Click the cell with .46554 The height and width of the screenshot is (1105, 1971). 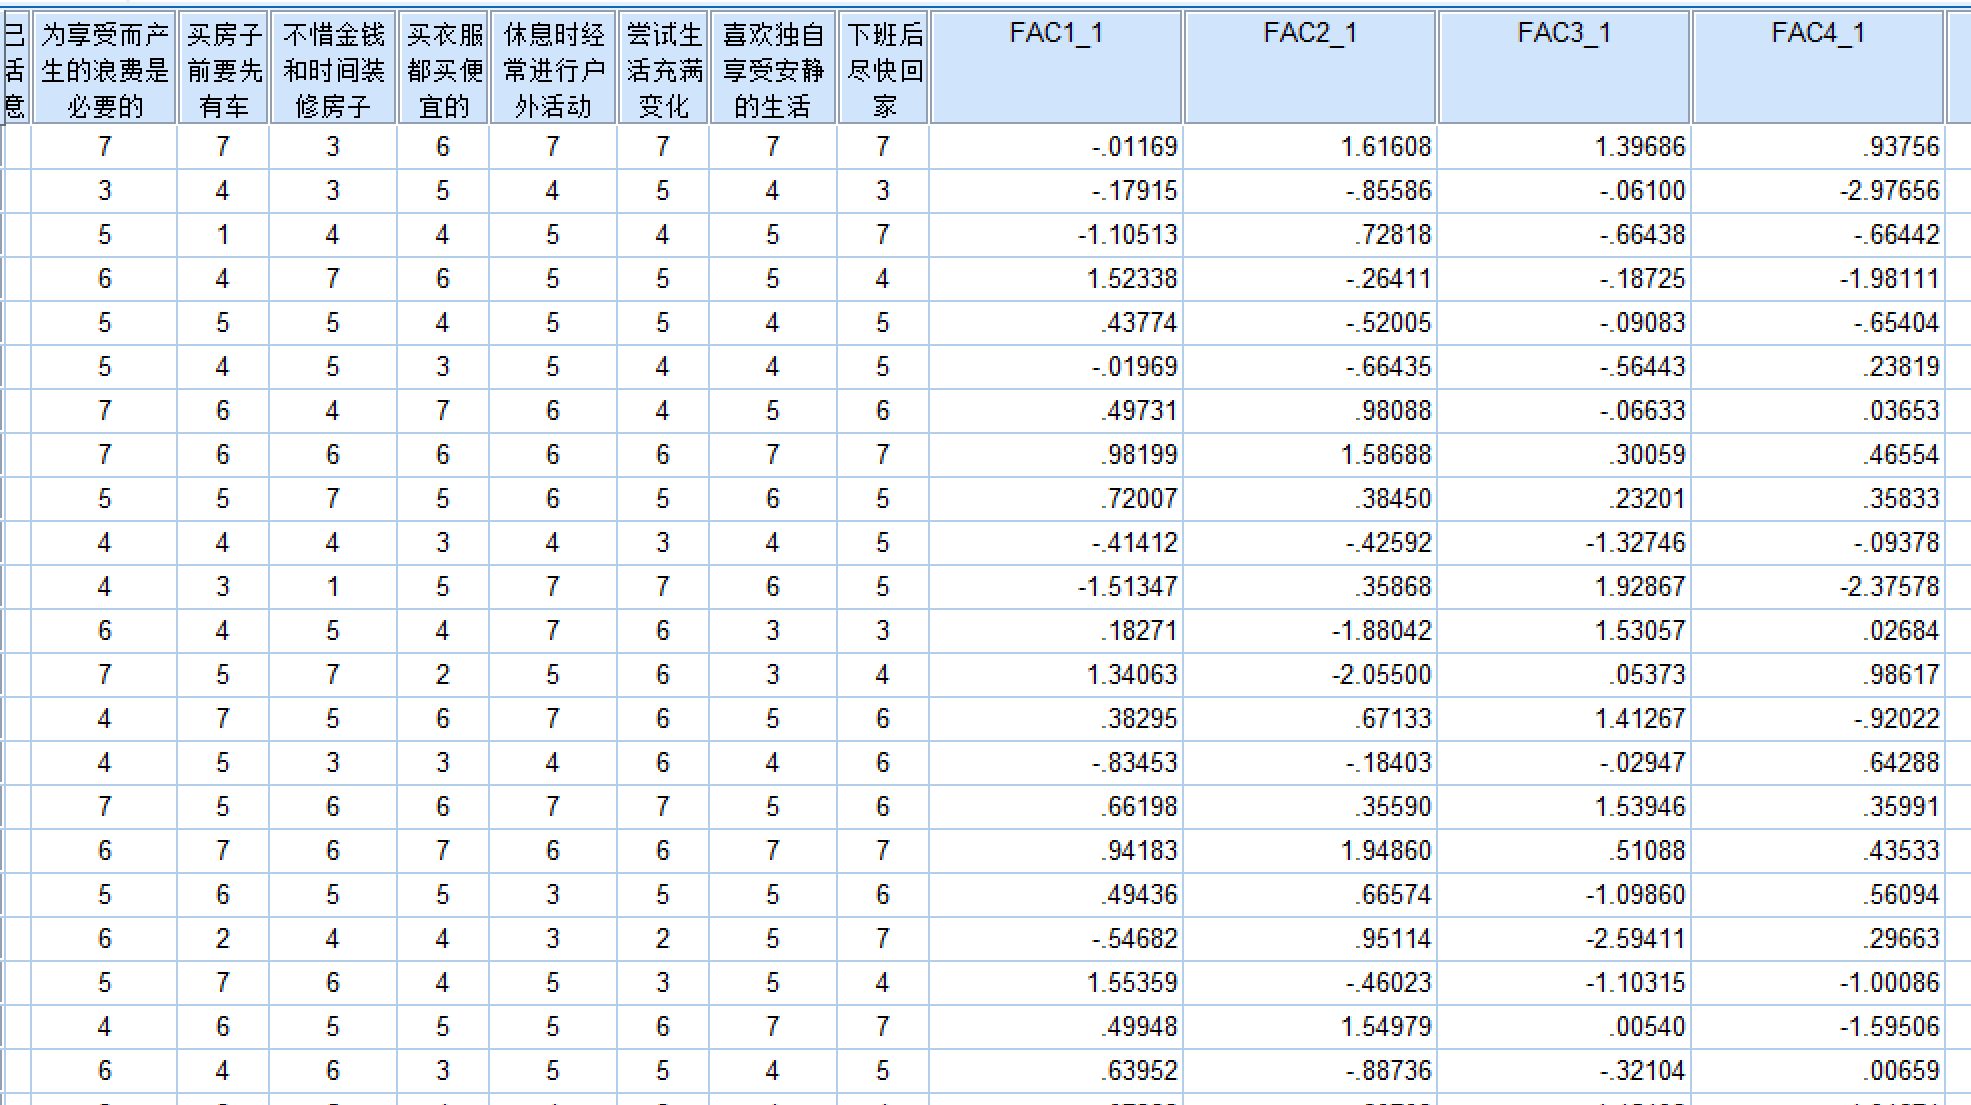pyautogui.click(x=1818, y=455)
